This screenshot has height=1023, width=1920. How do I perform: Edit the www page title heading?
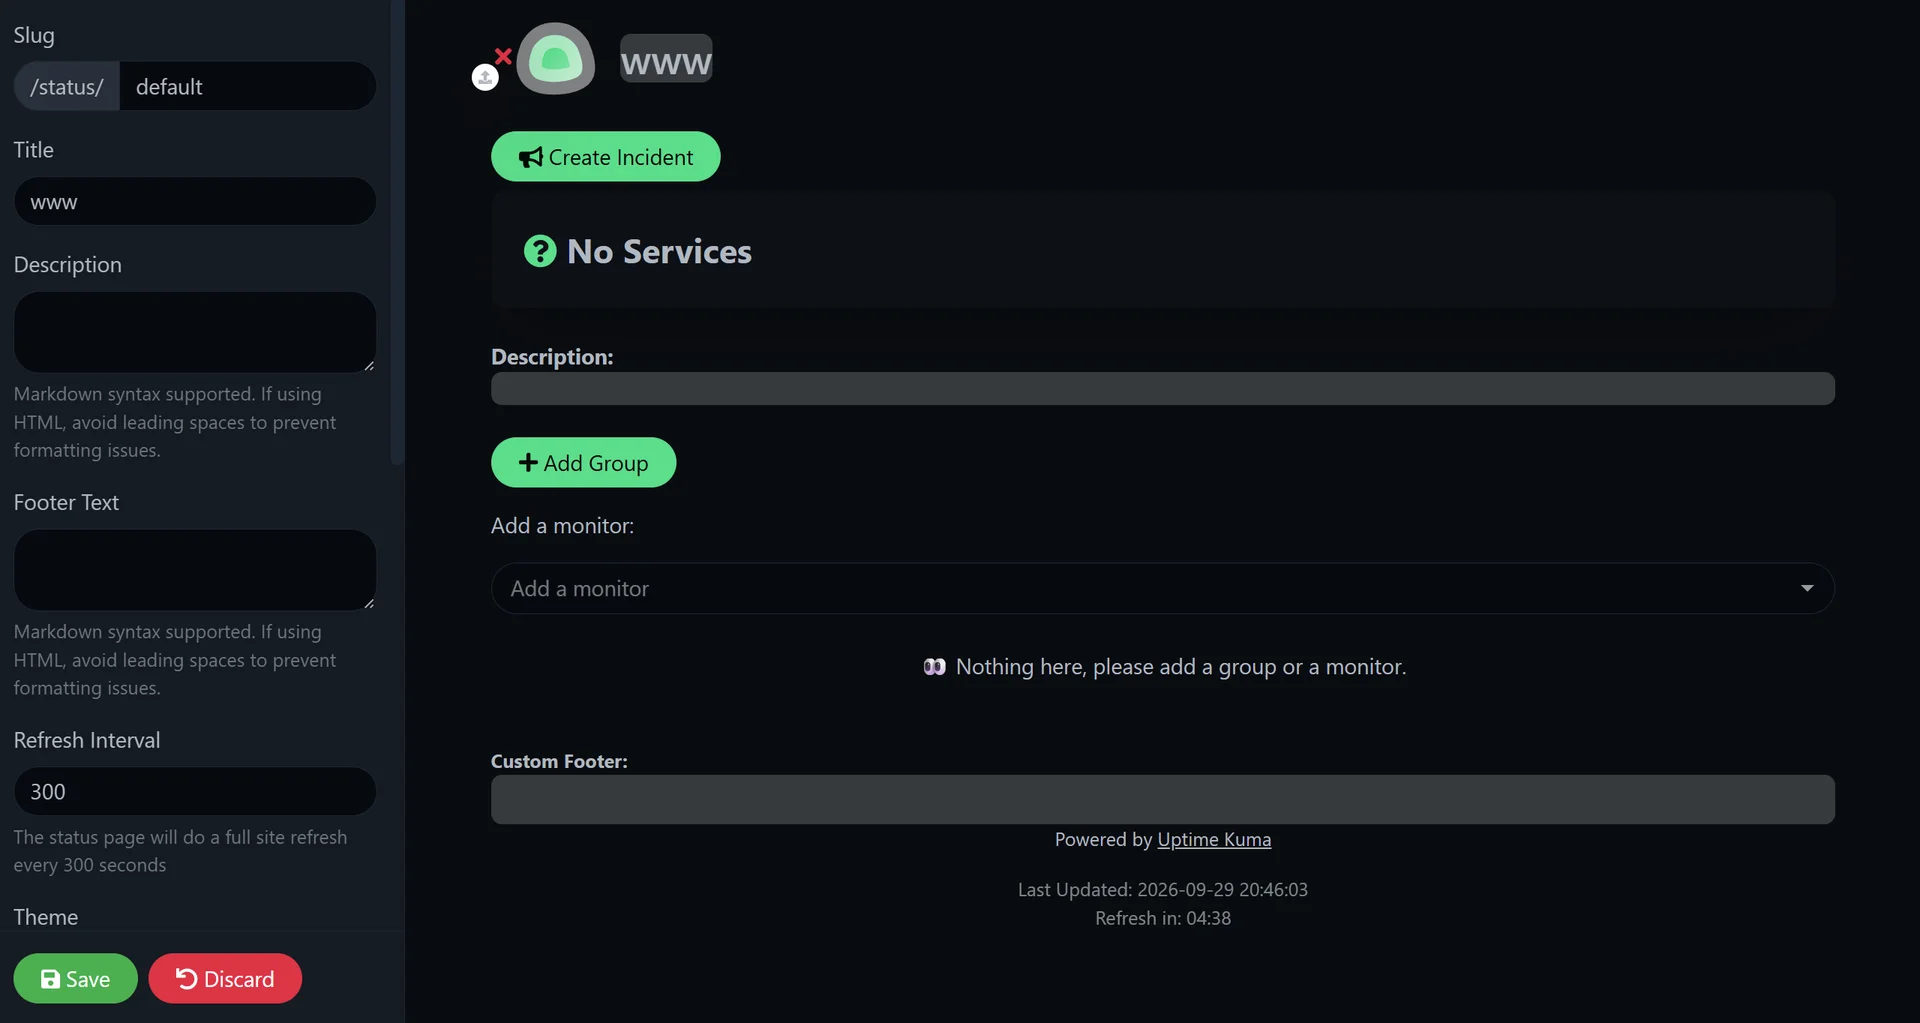pos(666,59)
